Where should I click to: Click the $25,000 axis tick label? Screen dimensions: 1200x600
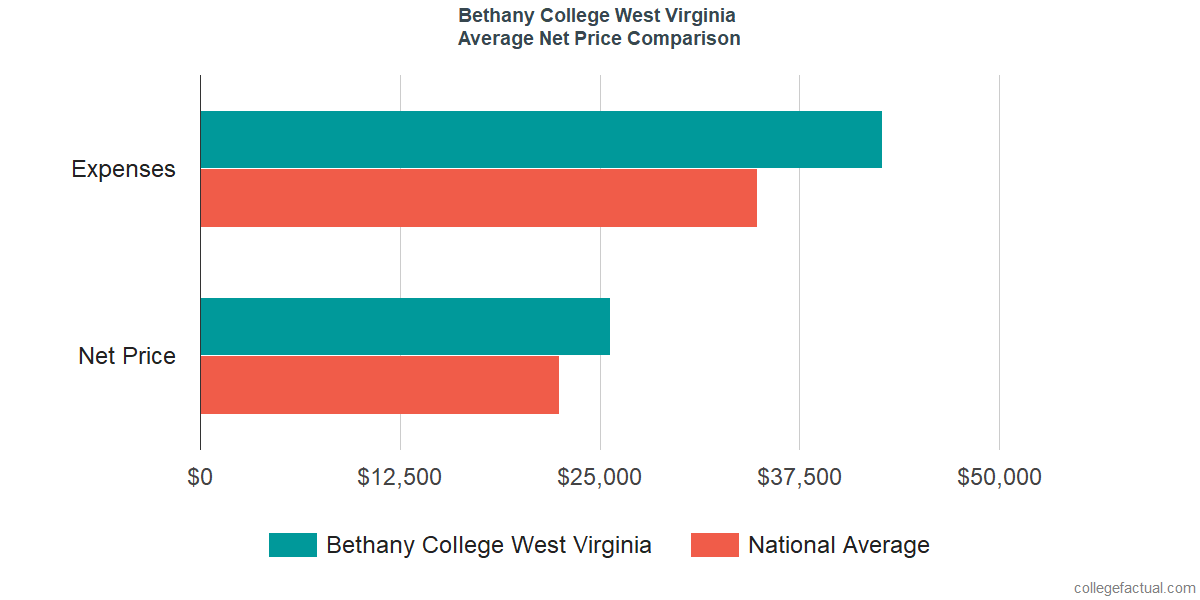600,477
